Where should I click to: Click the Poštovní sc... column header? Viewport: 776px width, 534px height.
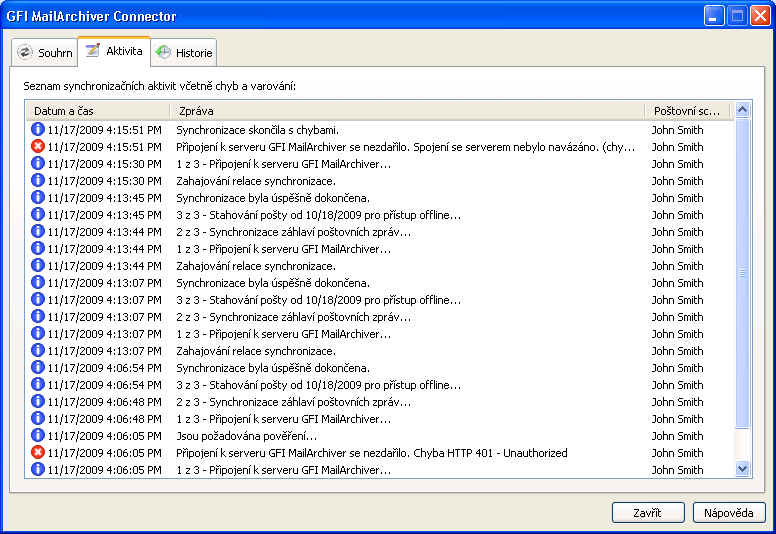(x=688, y=111)
